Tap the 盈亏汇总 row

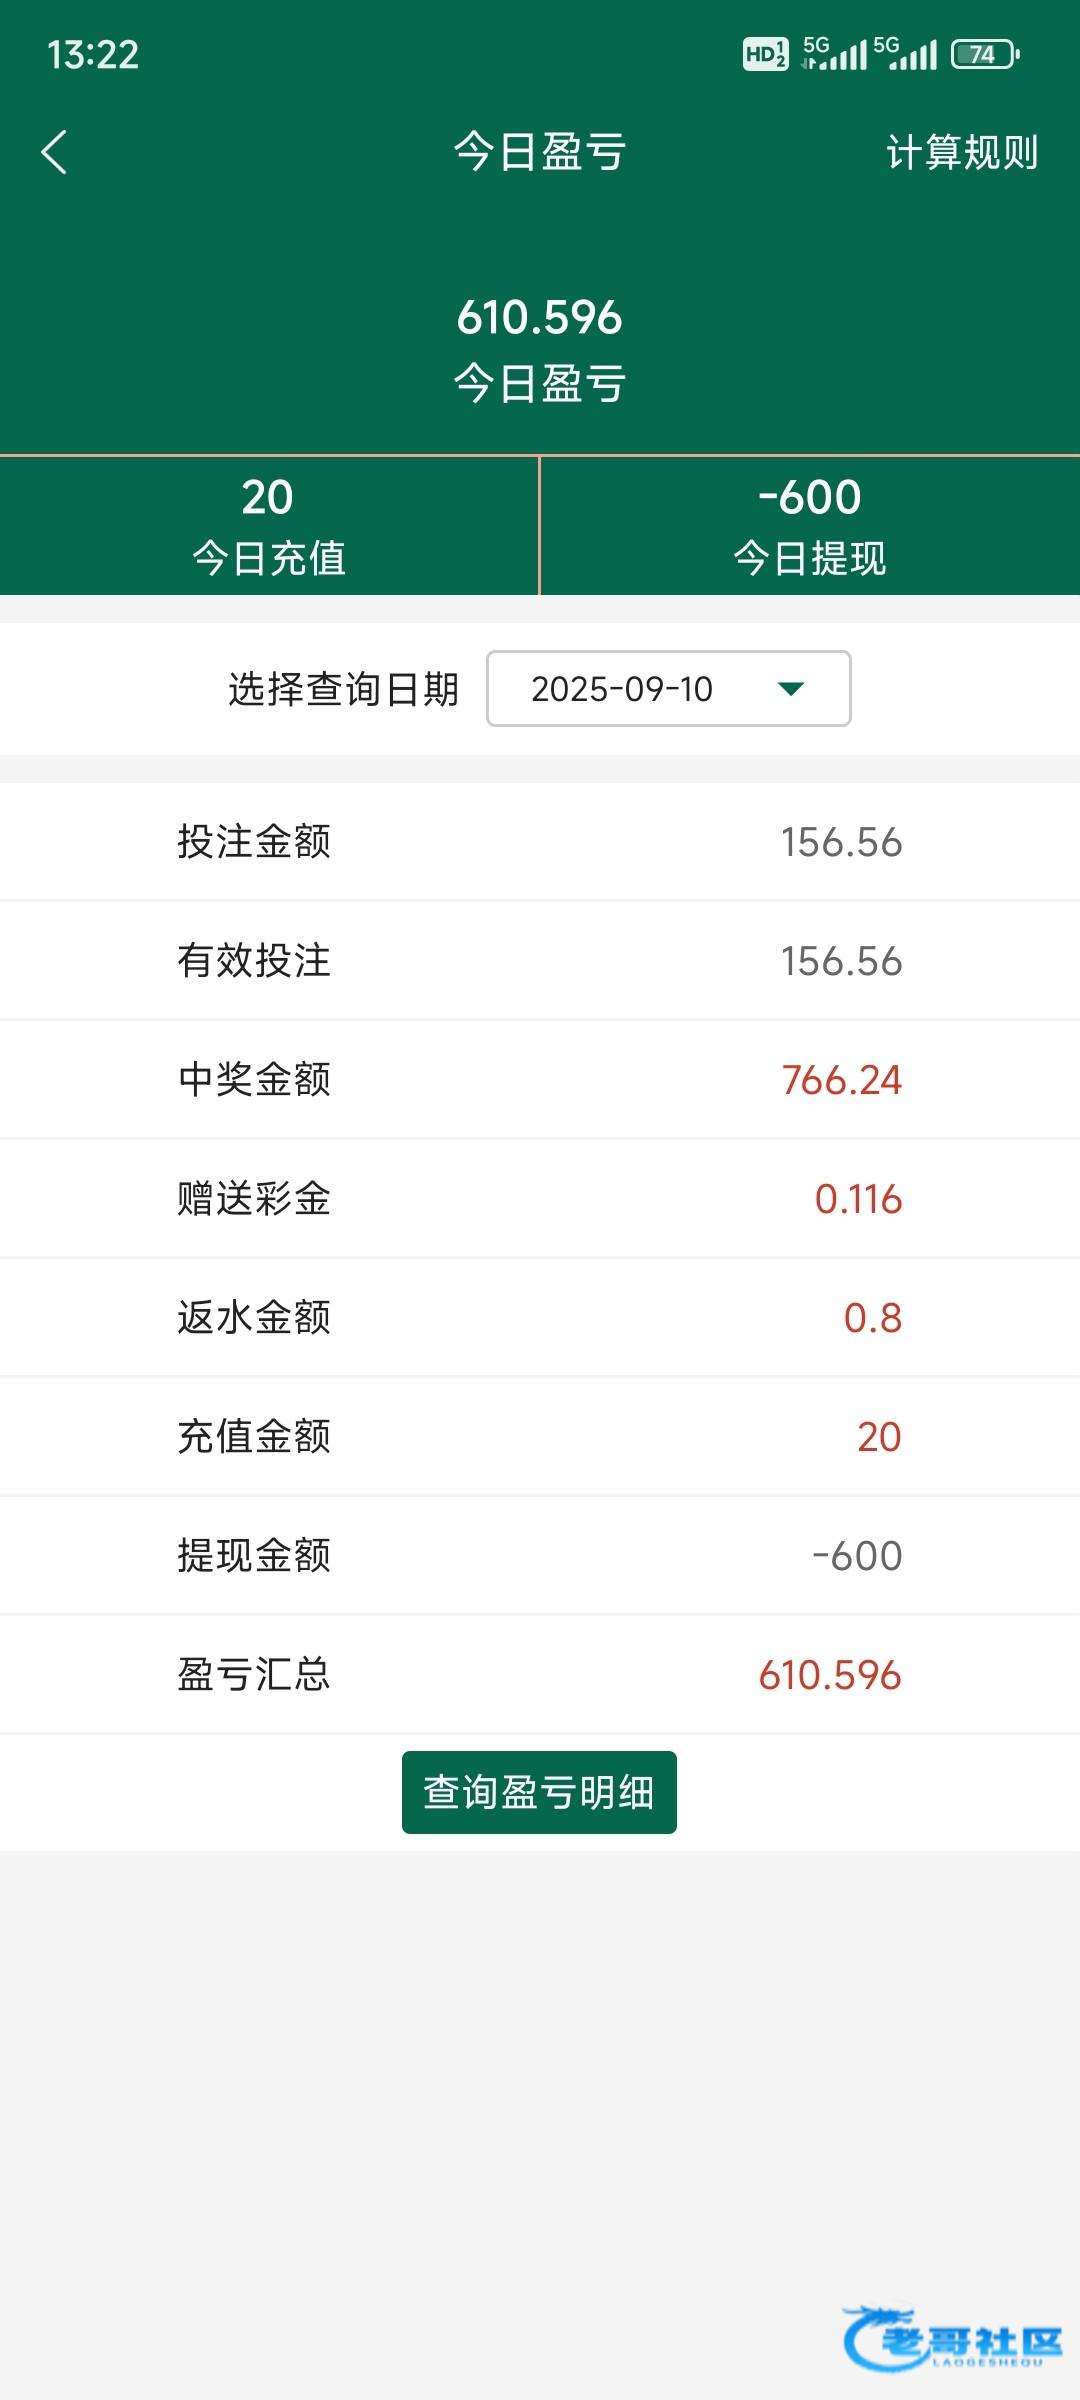(x=540, y=1675)
